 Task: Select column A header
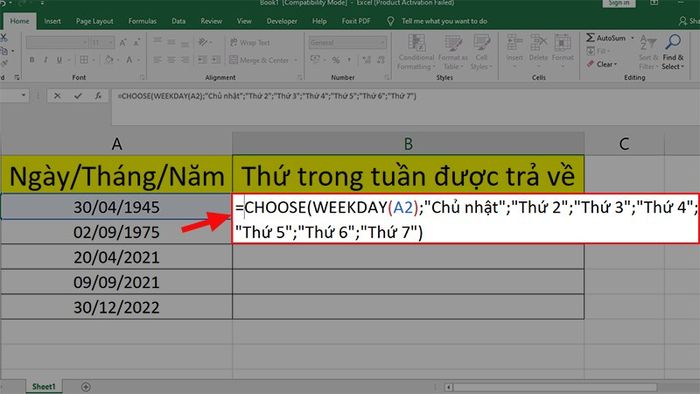117,144
